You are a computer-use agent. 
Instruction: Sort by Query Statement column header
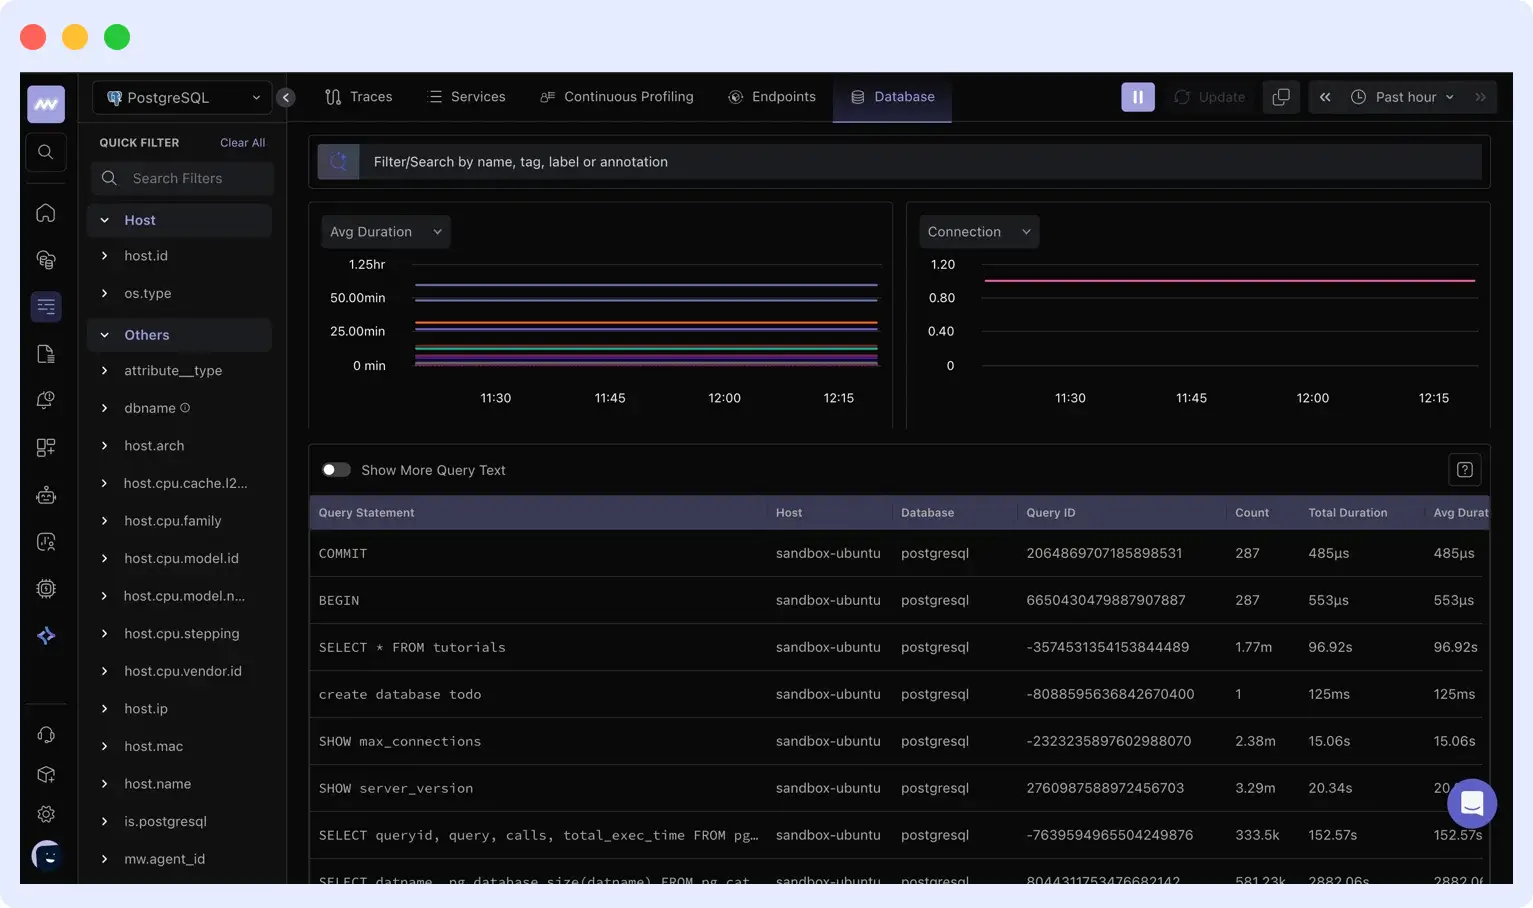point(366,513)
